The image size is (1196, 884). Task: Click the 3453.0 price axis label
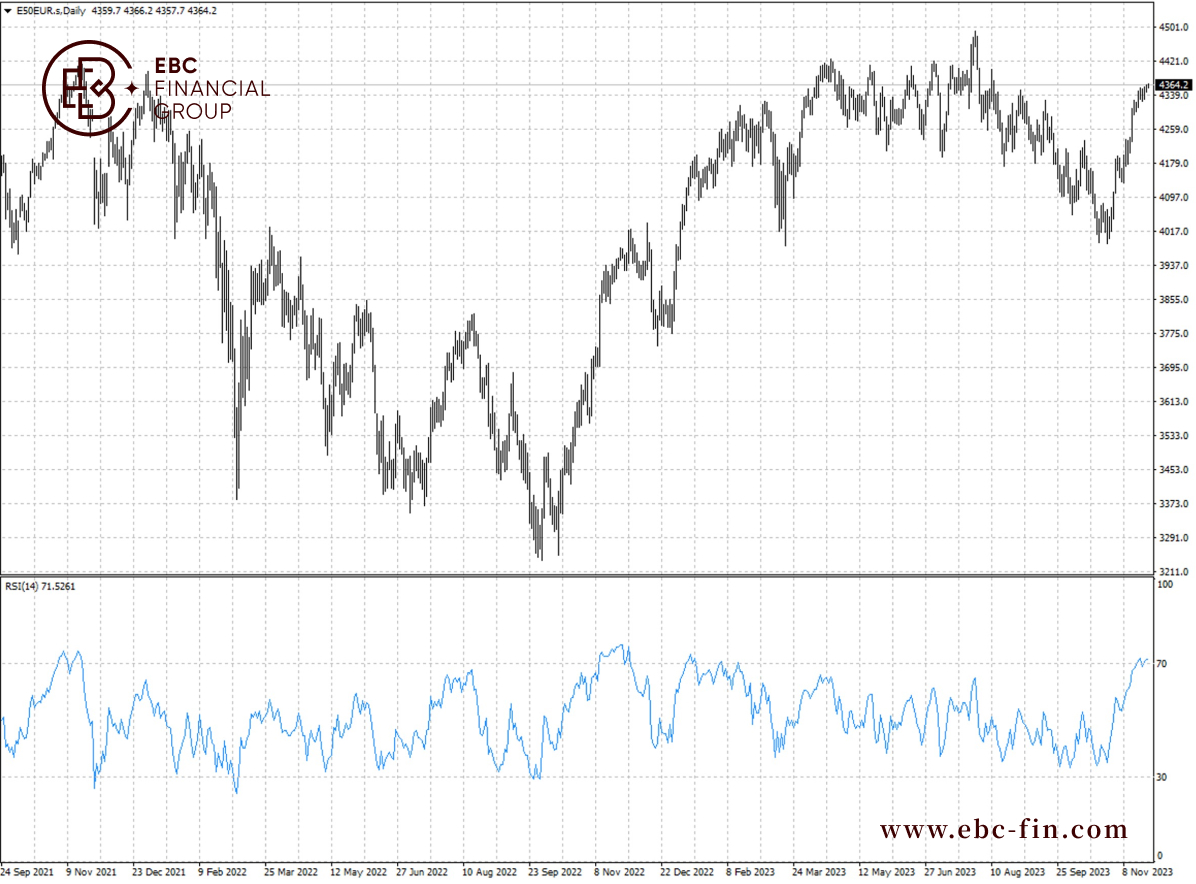click(1174, 470)
